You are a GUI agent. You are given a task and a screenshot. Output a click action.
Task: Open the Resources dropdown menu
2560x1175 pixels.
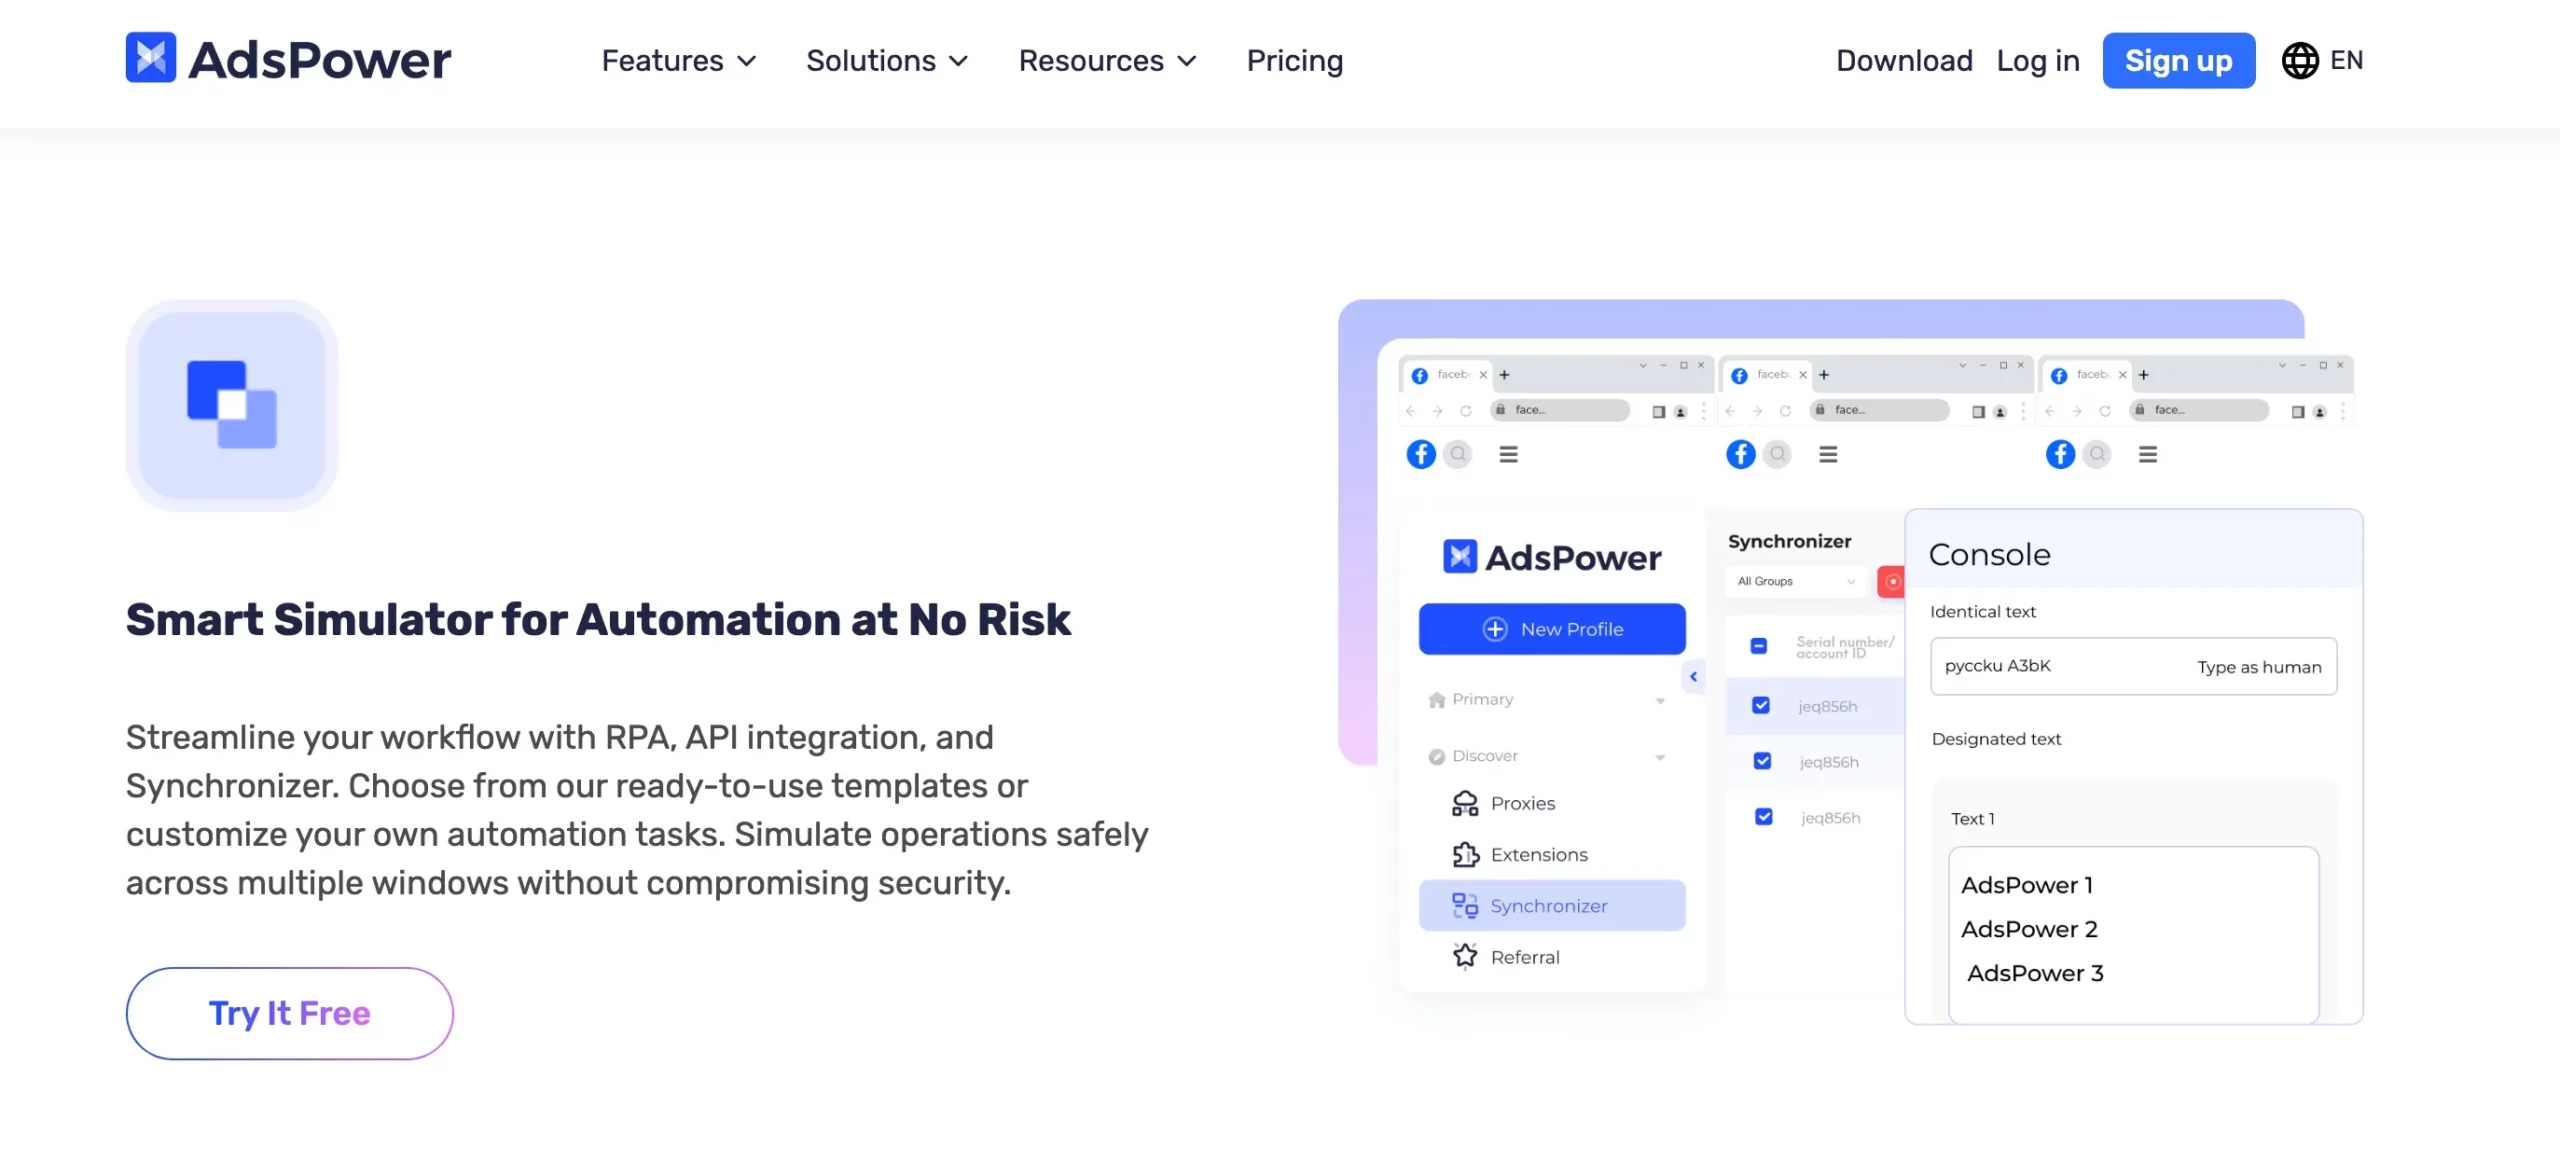pyautogui.click(x=1107, y=61)
